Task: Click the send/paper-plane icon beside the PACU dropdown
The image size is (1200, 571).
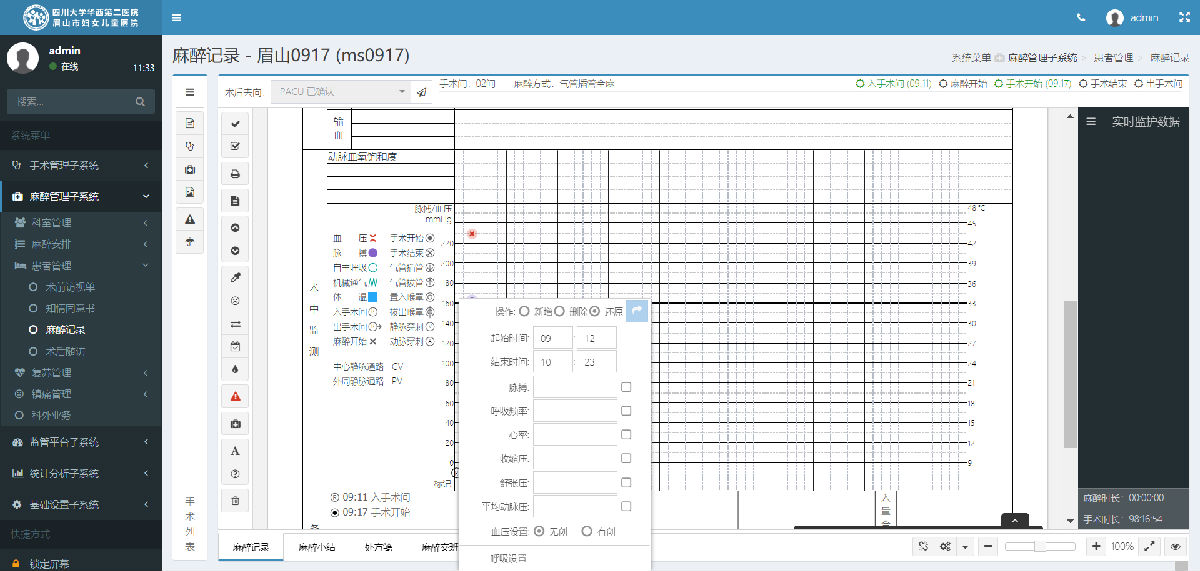Action: [421, 92]
